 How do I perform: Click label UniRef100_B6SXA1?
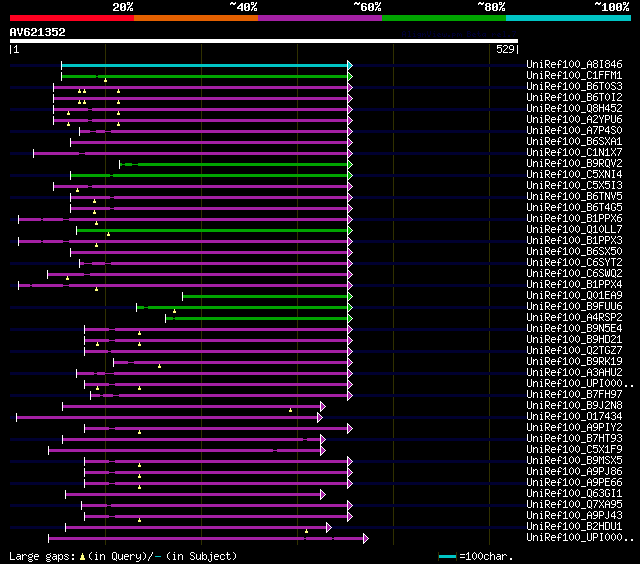(574, 142)
